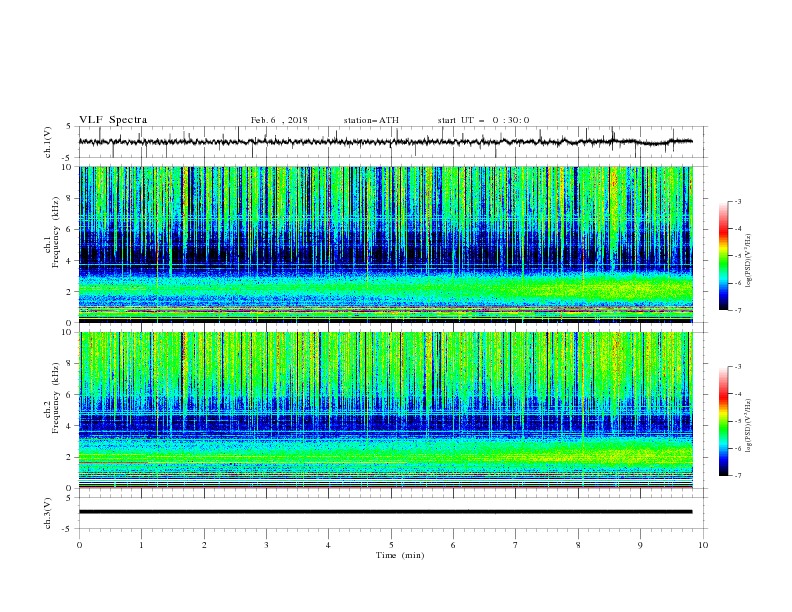Click the "ch.3(V)" axis label

point(48,513)
